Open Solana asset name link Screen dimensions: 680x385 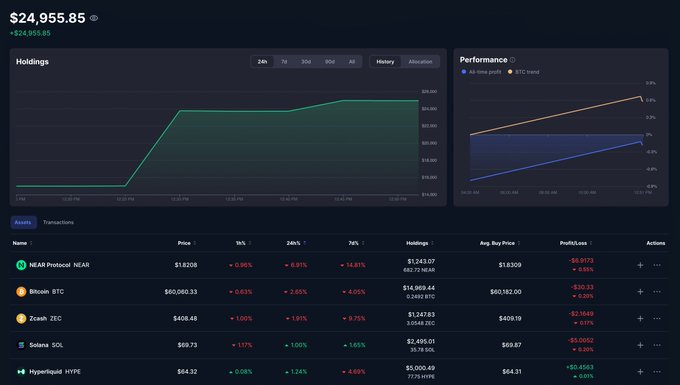(x=46, y=345)
